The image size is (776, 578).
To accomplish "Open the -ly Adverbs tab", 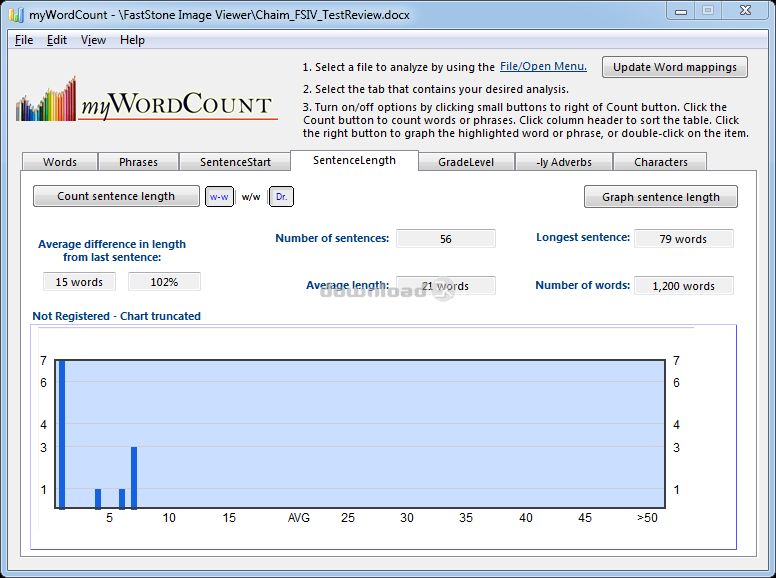I will point(564,162).
